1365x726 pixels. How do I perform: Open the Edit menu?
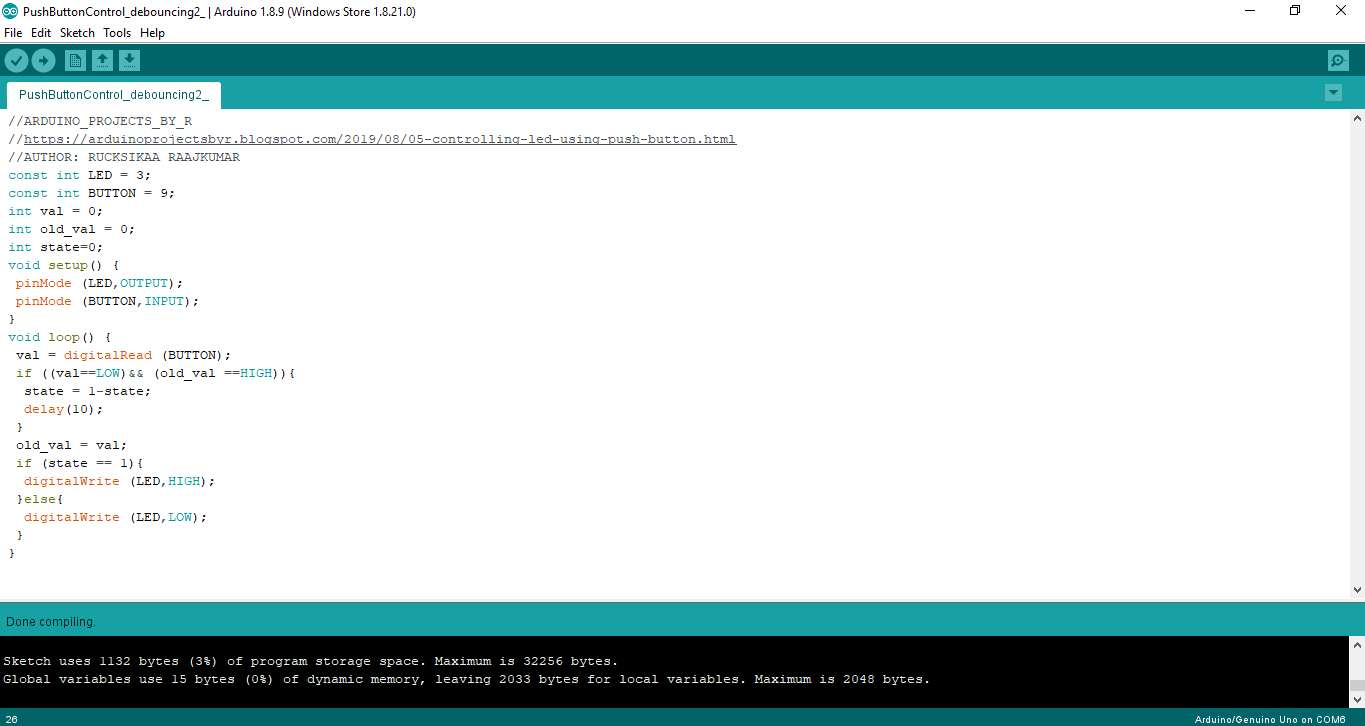(x=41, y=32)
